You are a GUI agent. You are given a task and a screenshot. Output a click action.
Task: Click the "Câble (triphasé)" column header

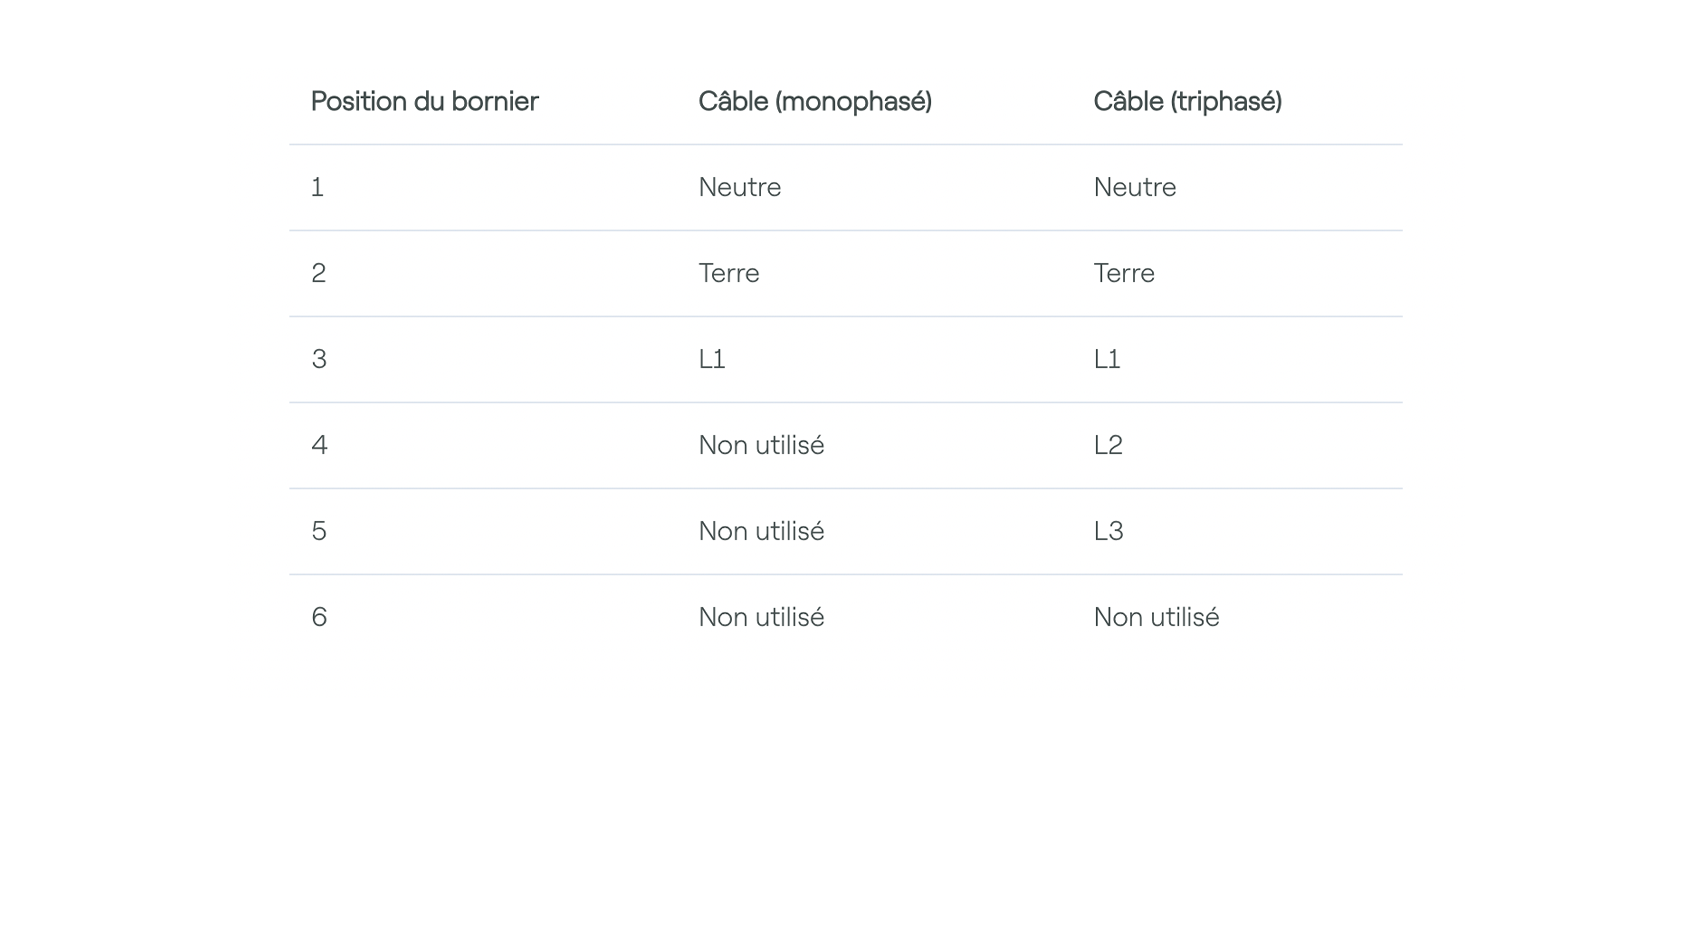coord(1187,101)
